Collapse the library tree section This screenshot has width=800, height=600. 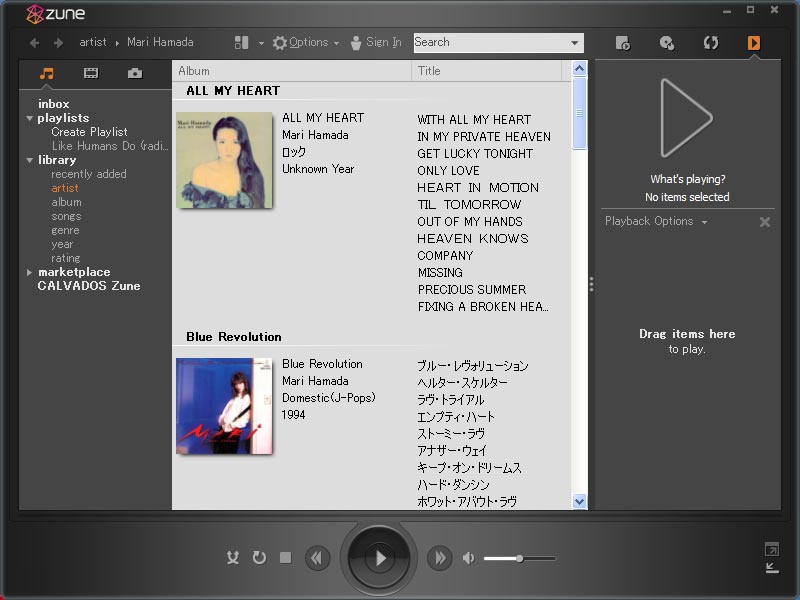click(30, 160)
